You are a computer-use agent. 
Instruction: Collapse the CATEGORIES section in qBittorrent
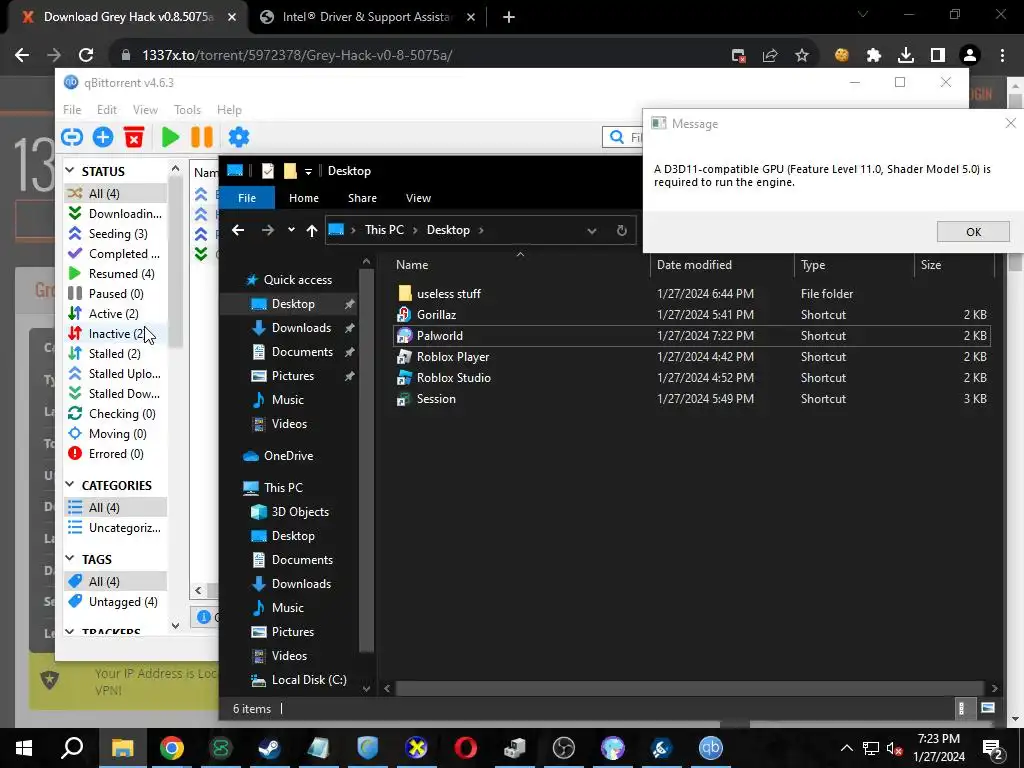point(70,485)
